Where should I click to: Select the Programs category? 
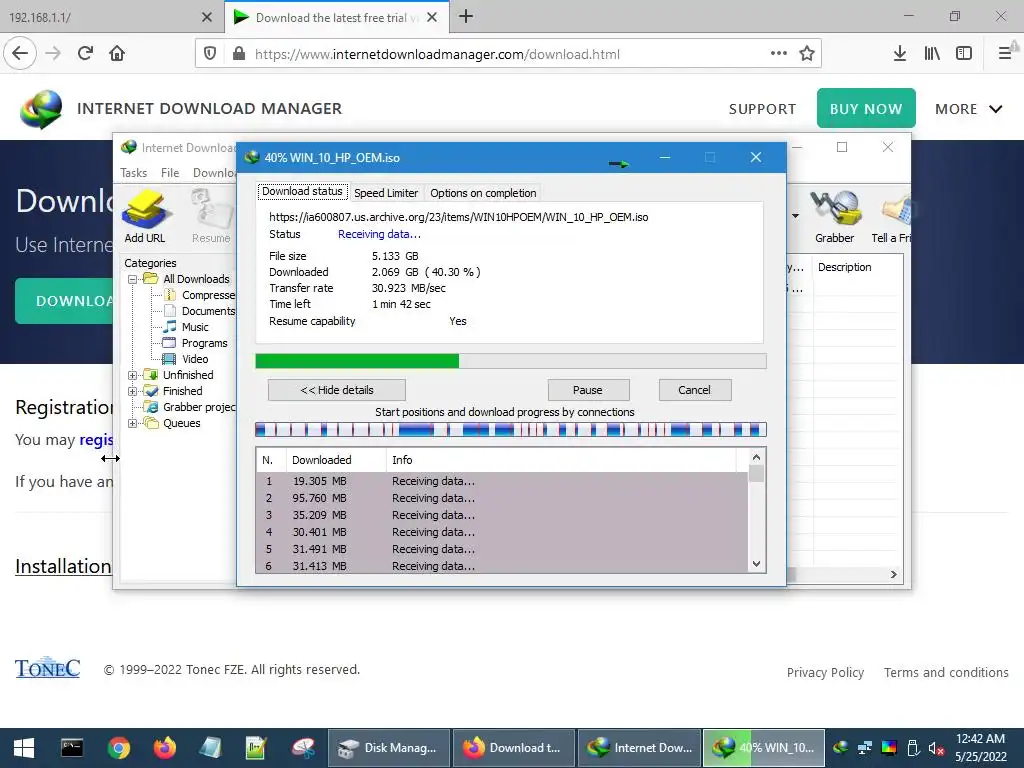[x=204, y=344]
